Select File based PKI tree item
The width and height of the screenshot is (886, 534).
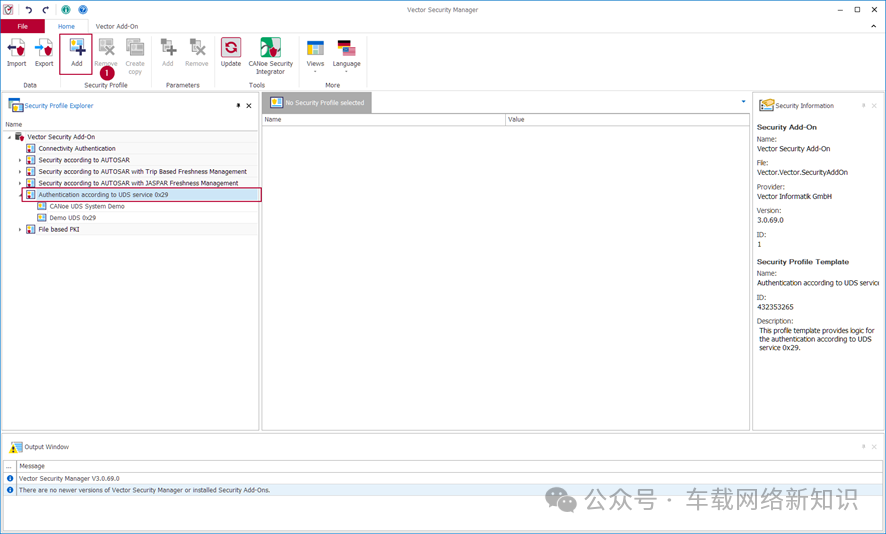[59, 229]
